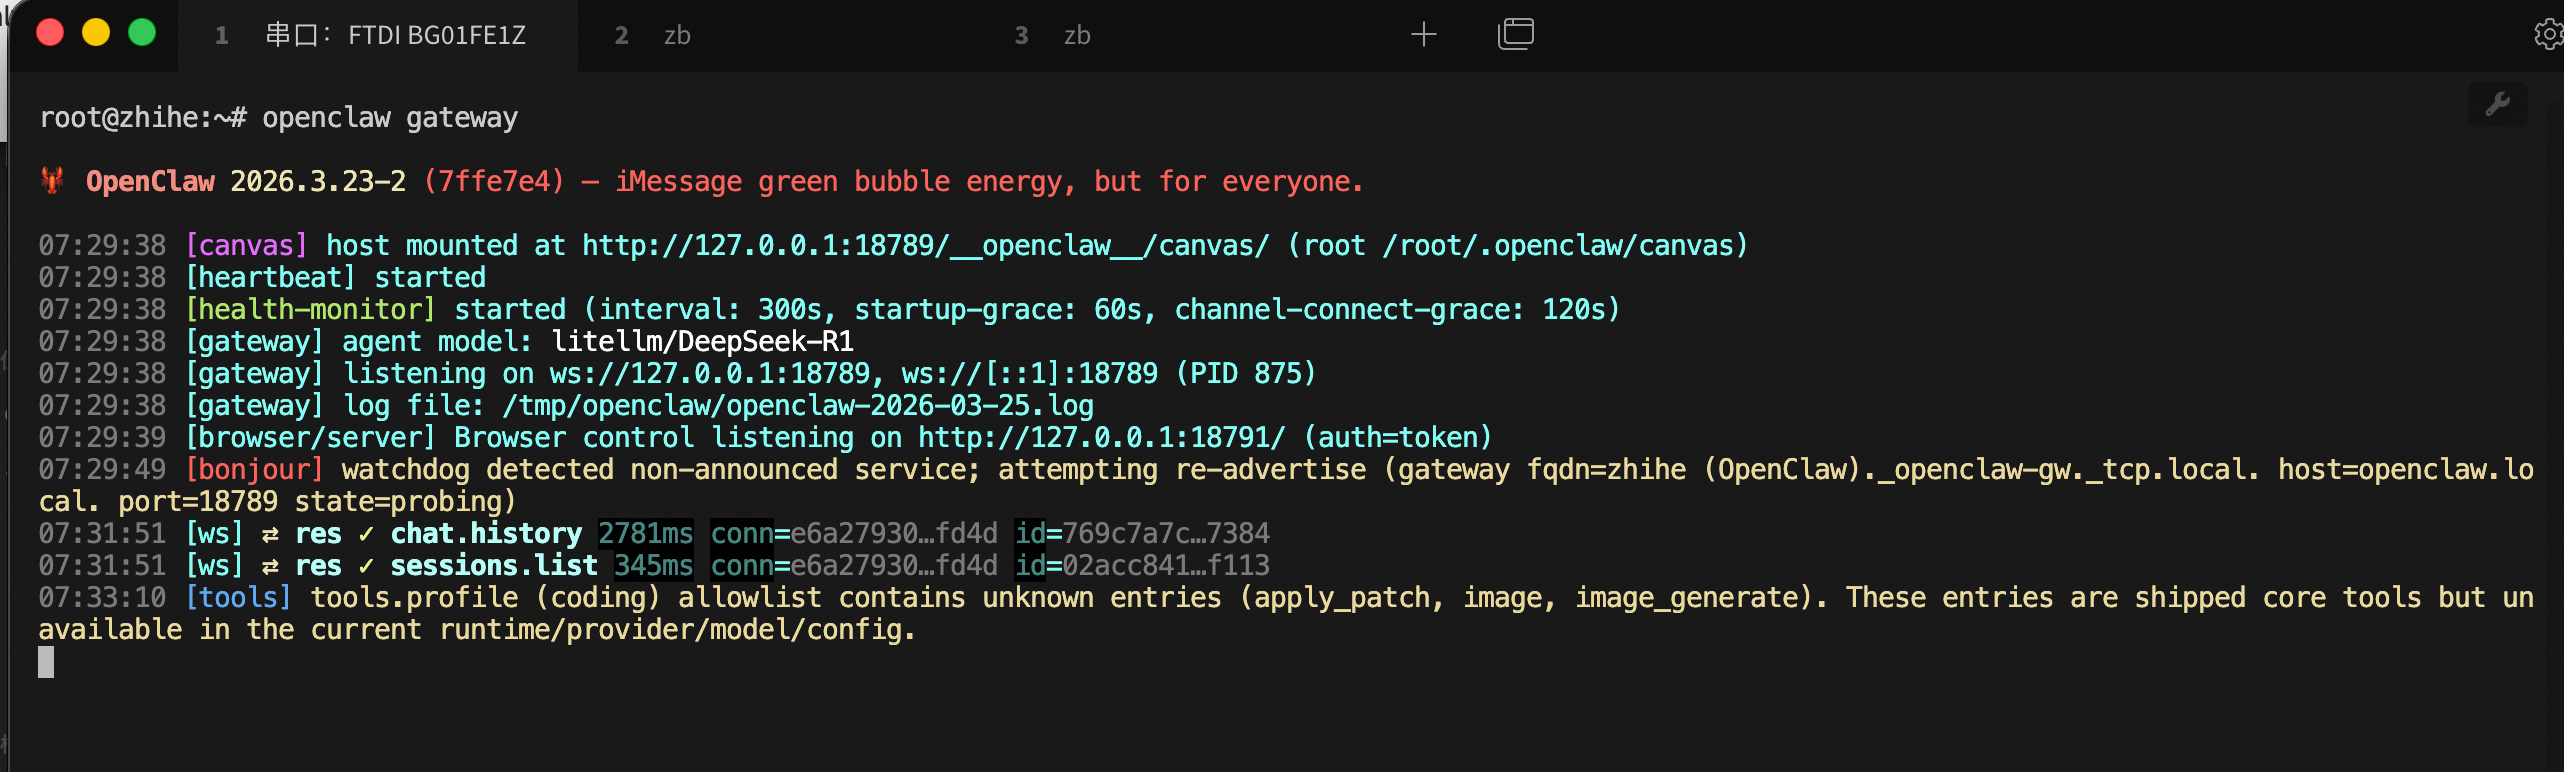This screenshot has width=2564, height=772.
Task: Click the "[bonjour]" log tag
Action: [255, 470]
